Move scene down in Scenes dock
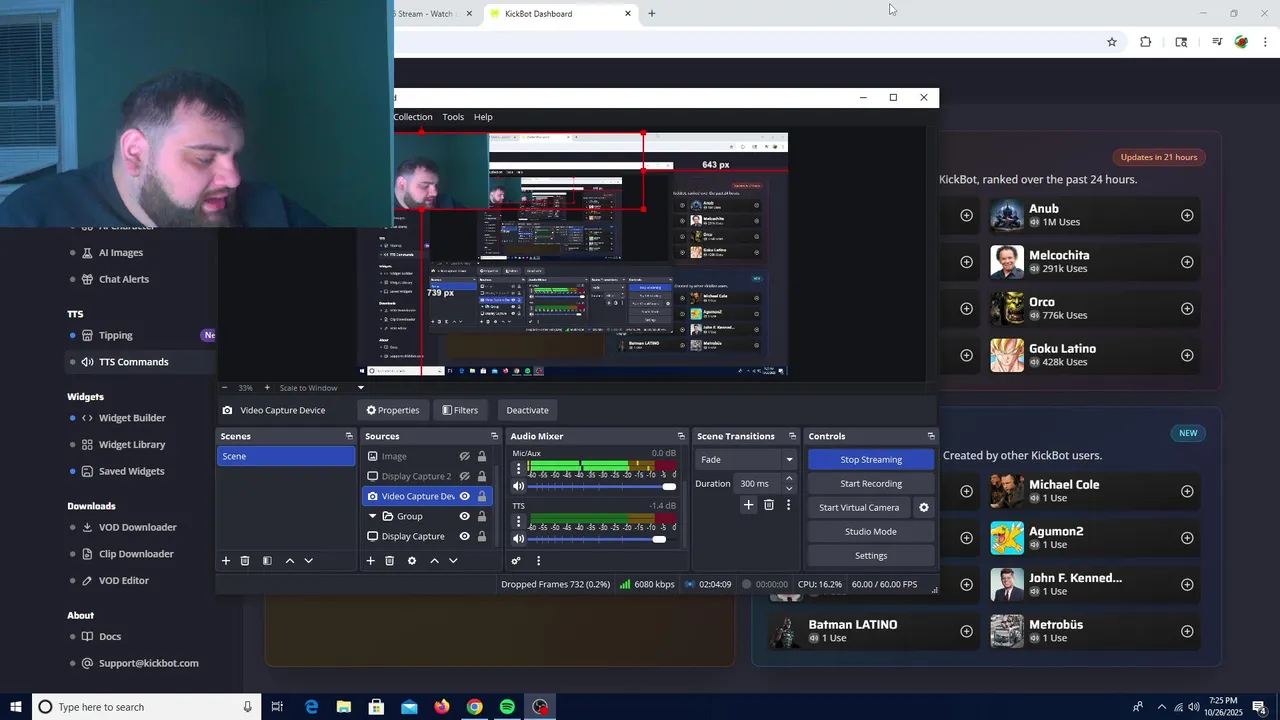Image resolution: width=1280 pixels, height=720 pixels. (308, 561)
